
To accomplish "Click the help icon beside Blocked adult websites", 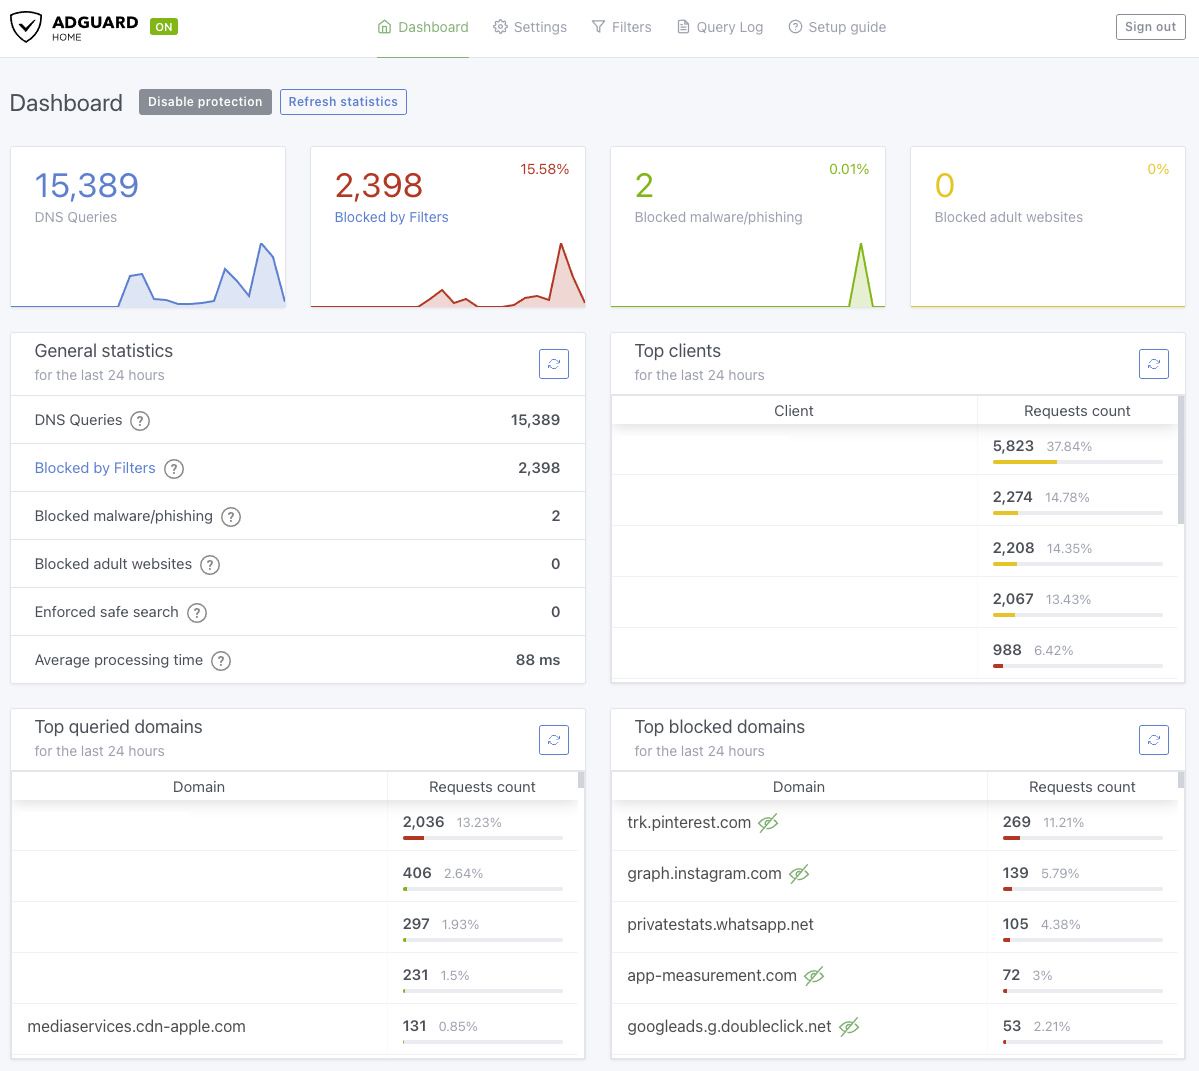I will 210,565.
